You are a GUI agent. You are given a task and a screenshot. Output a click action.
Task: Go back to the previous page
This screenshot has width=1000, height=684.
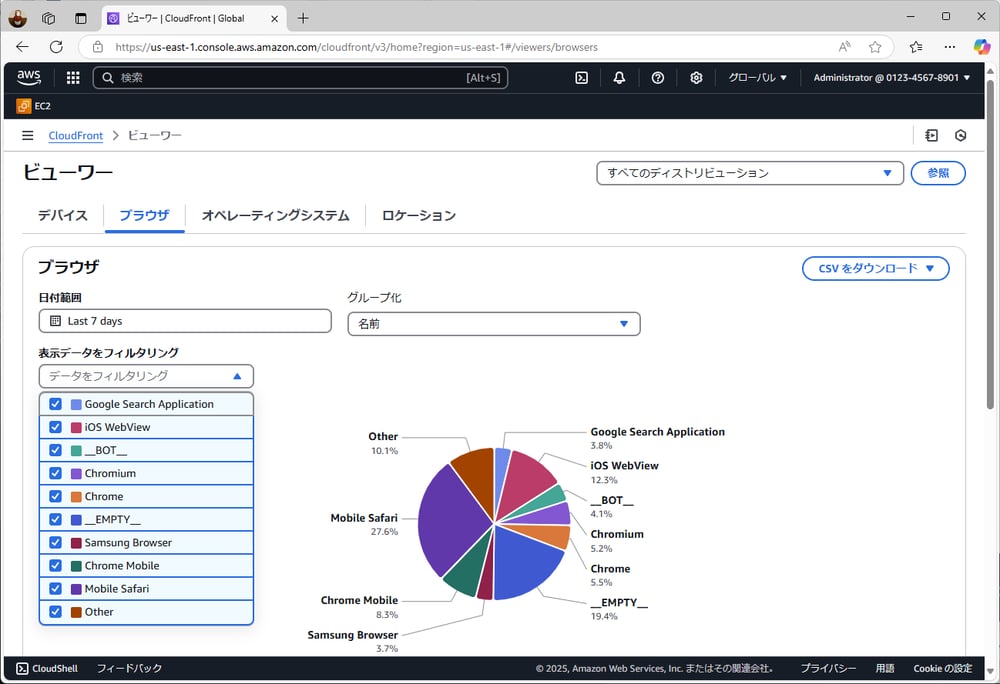click(x=22, y=47)
